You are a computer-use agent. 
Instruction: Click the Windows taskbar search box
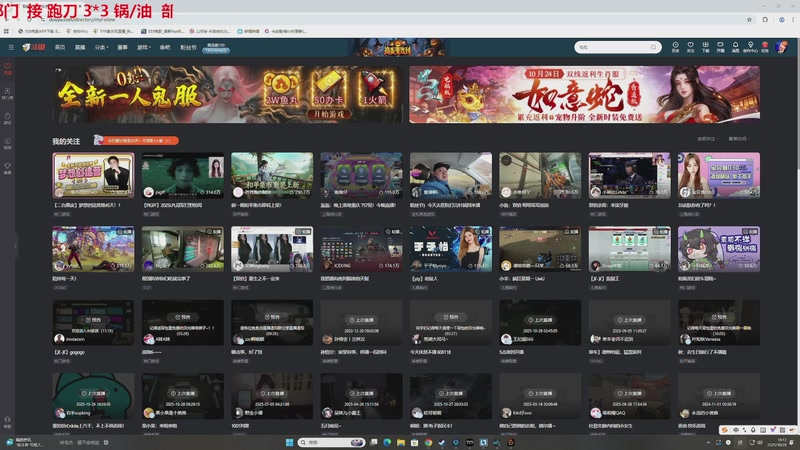click(332, 442)
